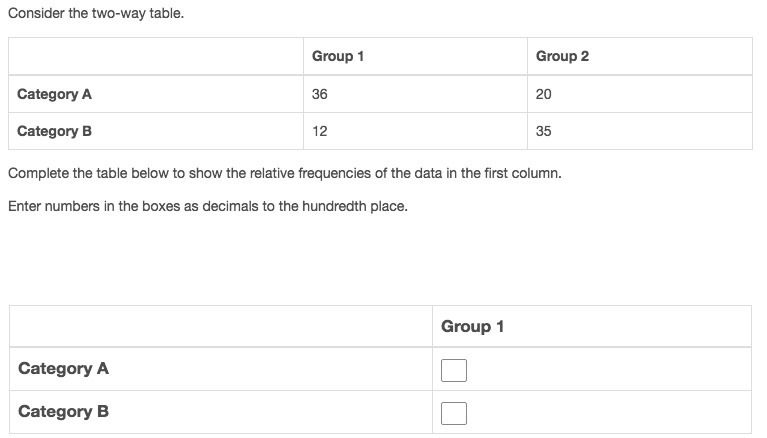Screen dimensions: 767x438
Task: Click the "Enter numbers in the boxes" instruction
Action: click(x=207, y=207)
